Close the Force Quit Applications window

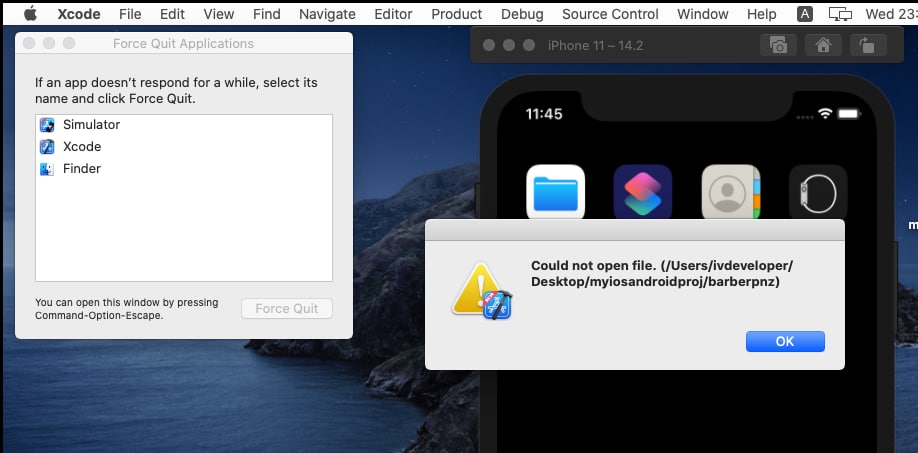pyautogui.click(x=29, y=43)
